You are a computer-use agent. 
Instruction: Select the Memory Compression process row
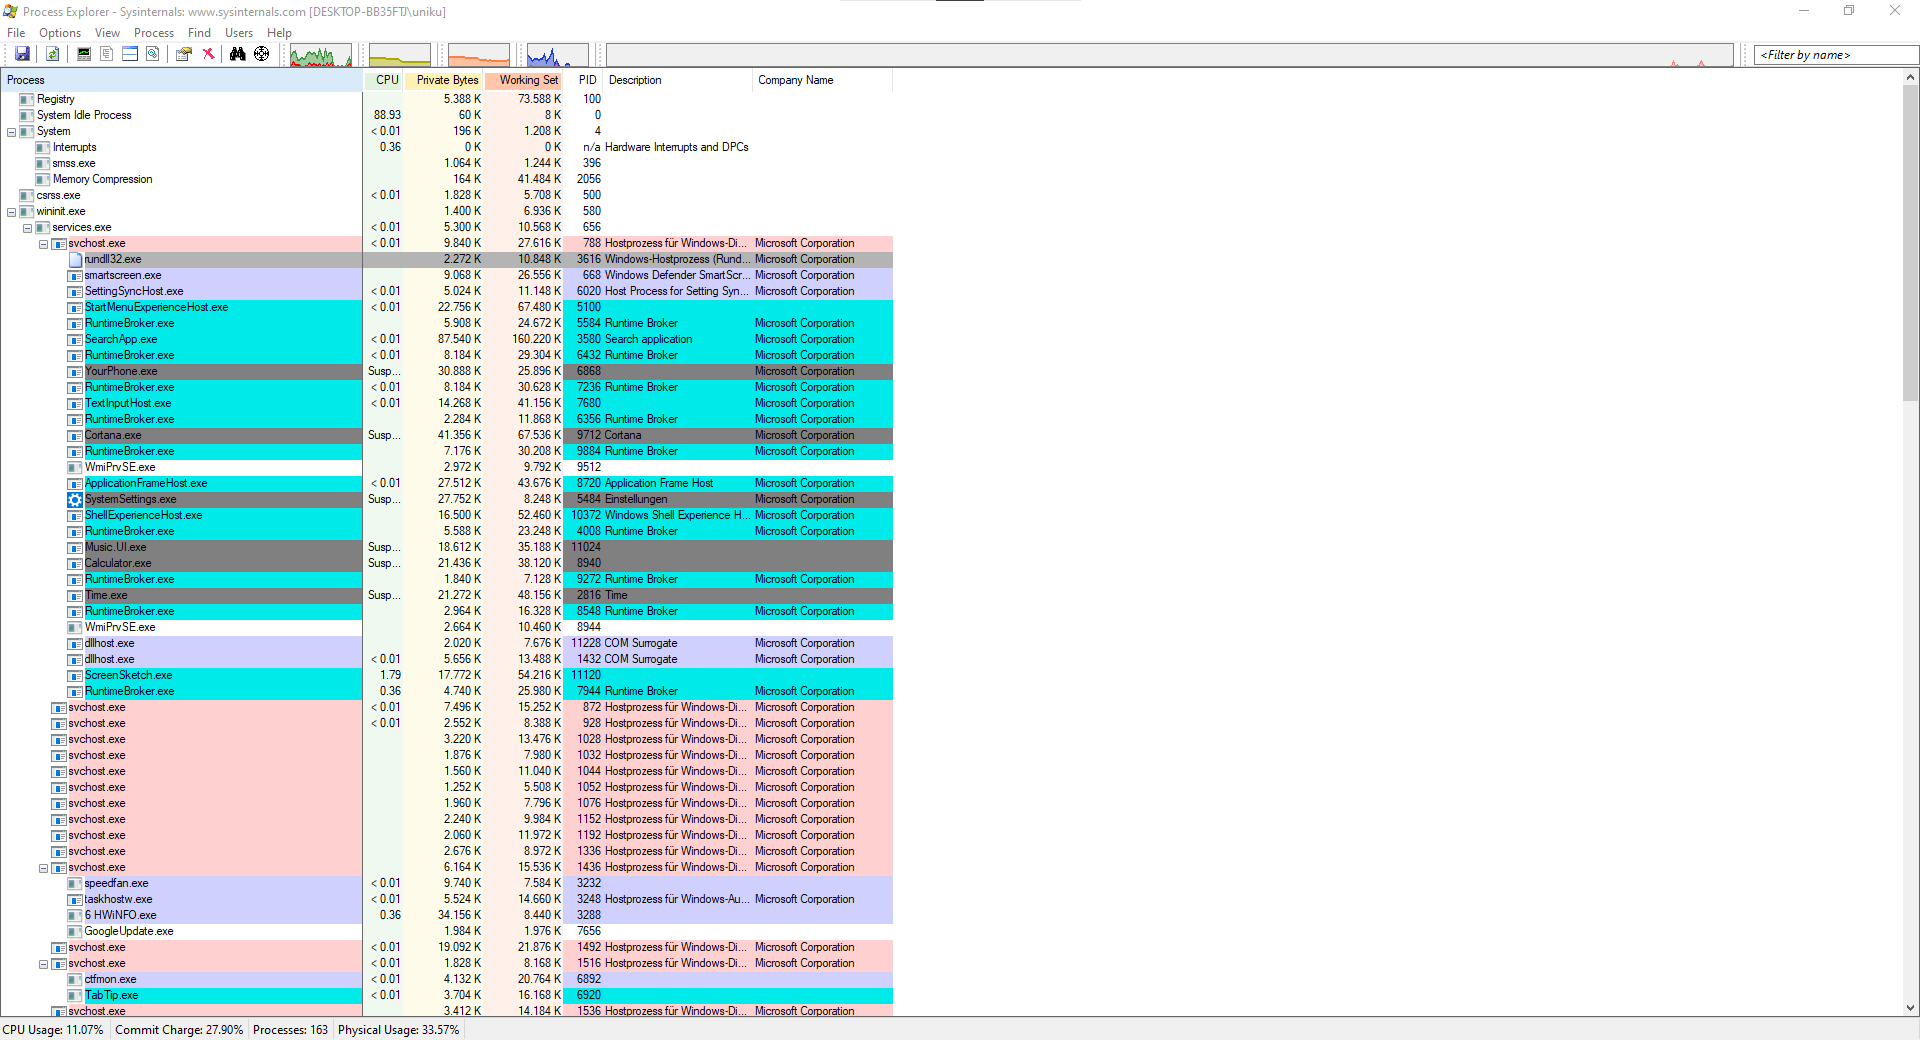click(446, 179)
